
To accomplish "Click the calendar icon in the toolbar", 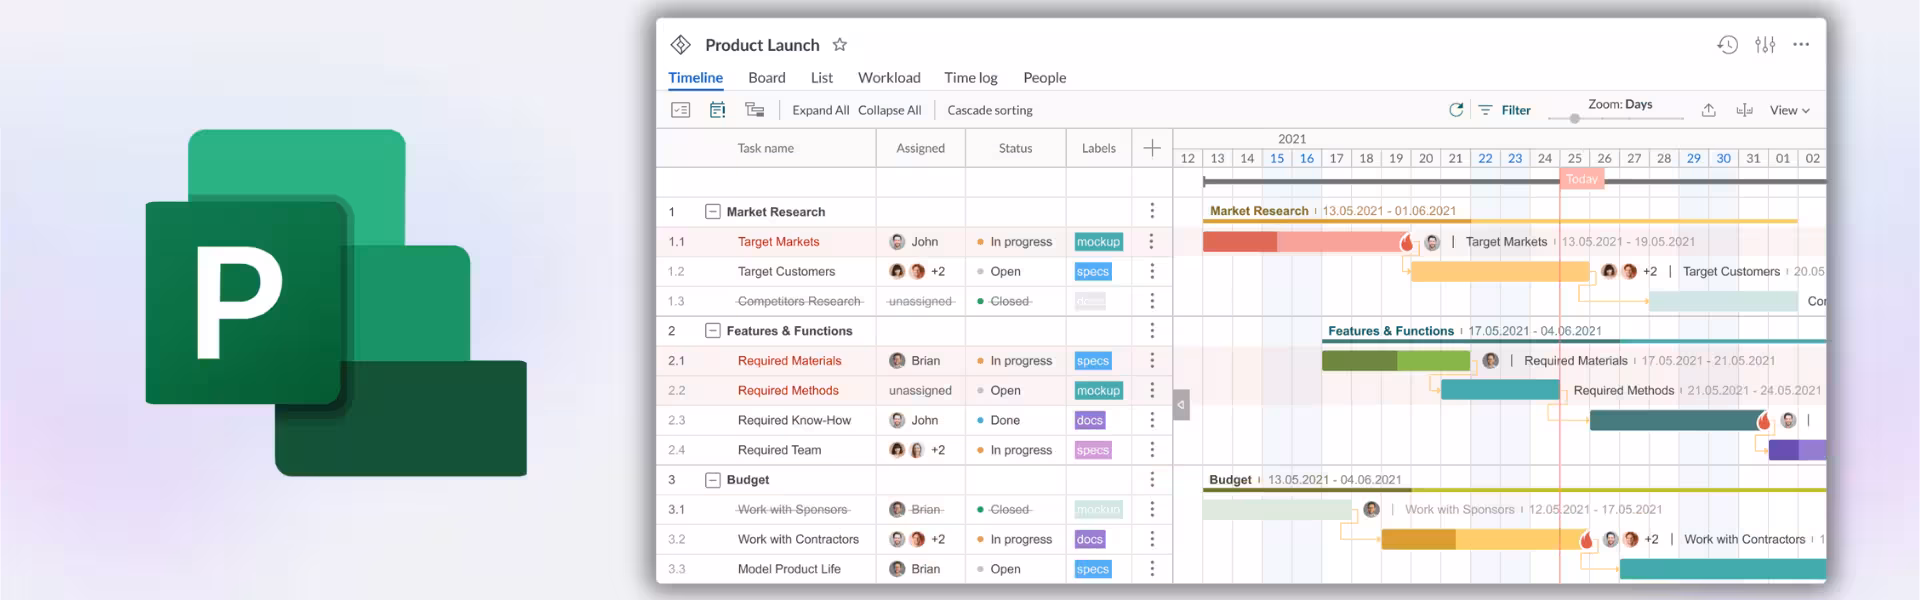I will click(718, 110).
